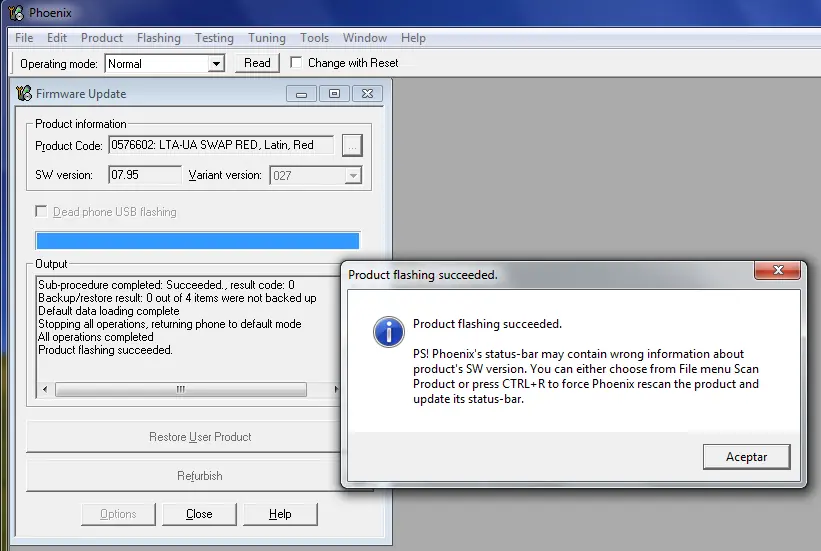
Task: Click 'All operations completed' output line
Action: [96, 337]
